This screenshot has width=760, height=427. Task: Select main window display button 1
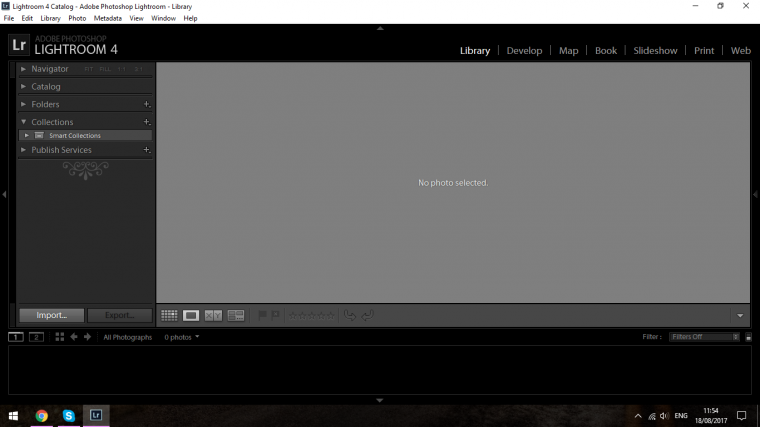[x=16, y=337]
